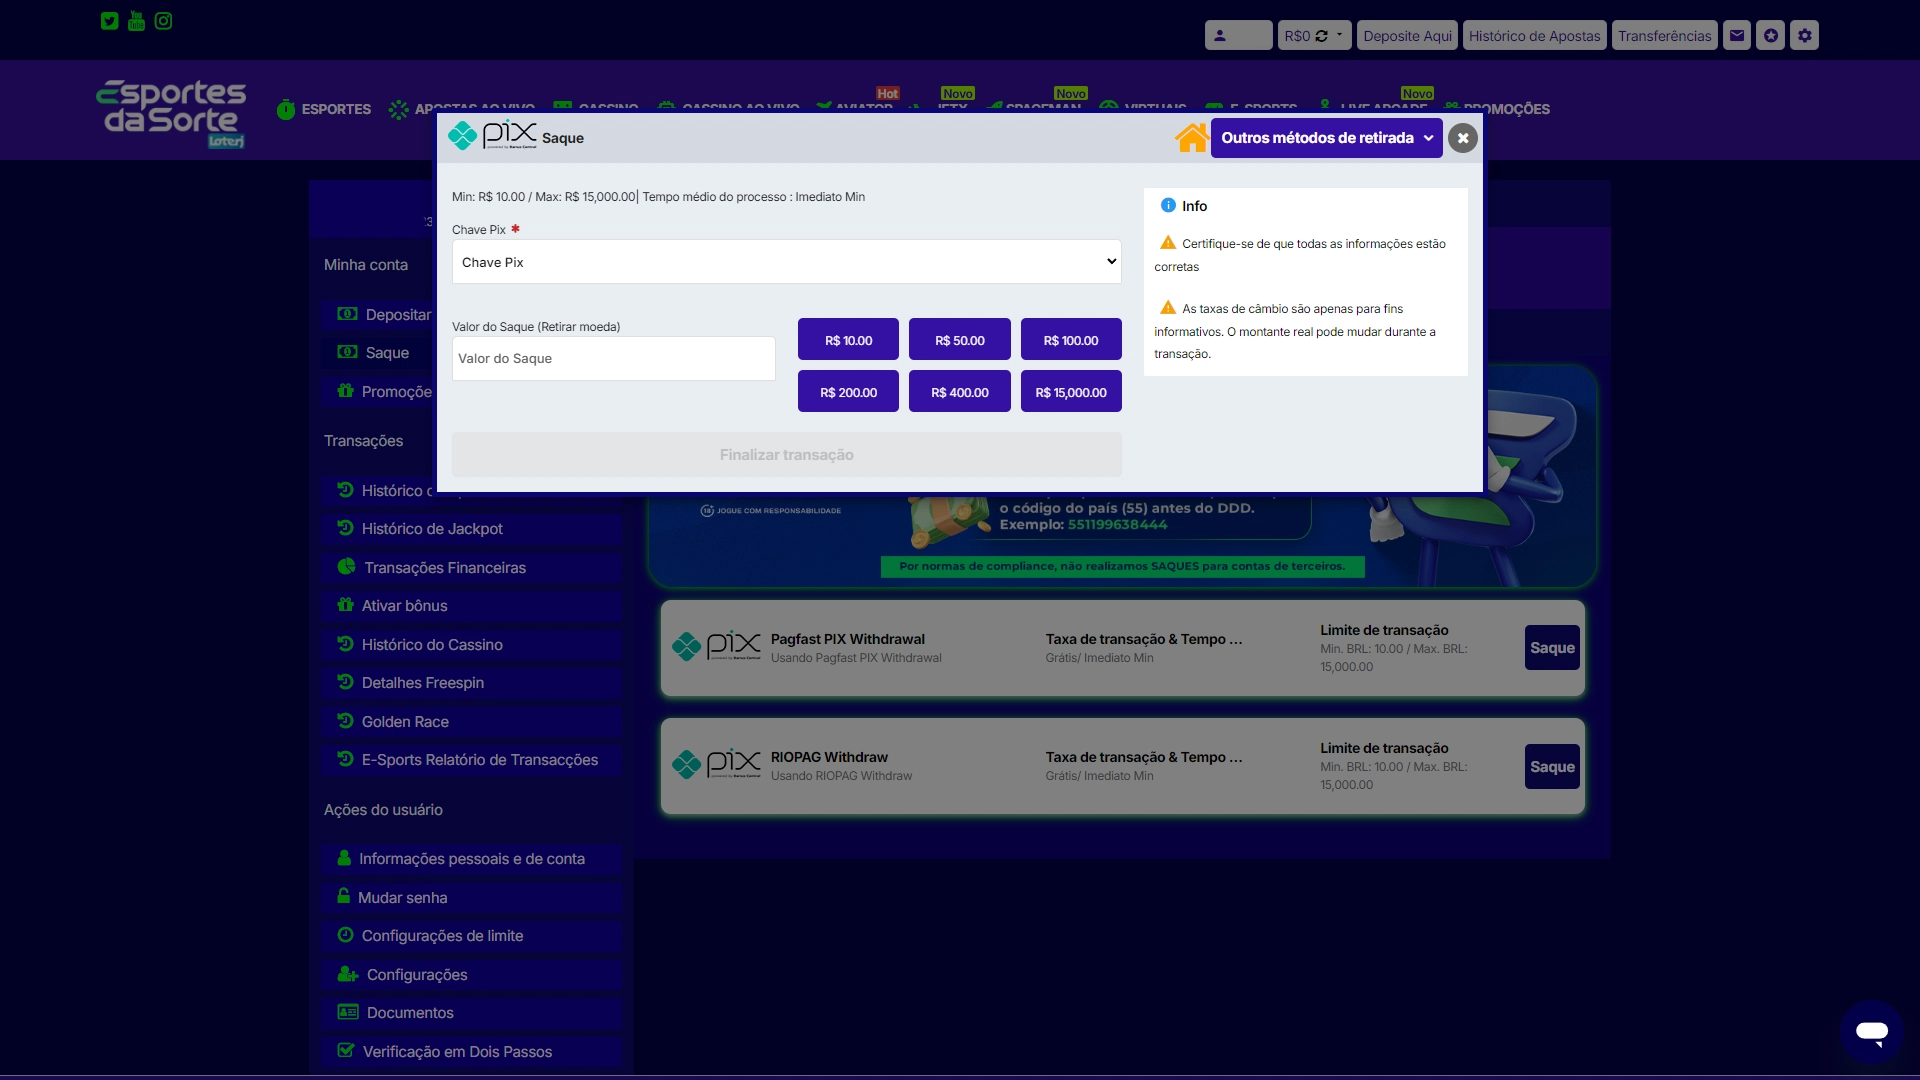Open the Twitter social link icon
This screenshot has width=1920, height=1080.
110,21
